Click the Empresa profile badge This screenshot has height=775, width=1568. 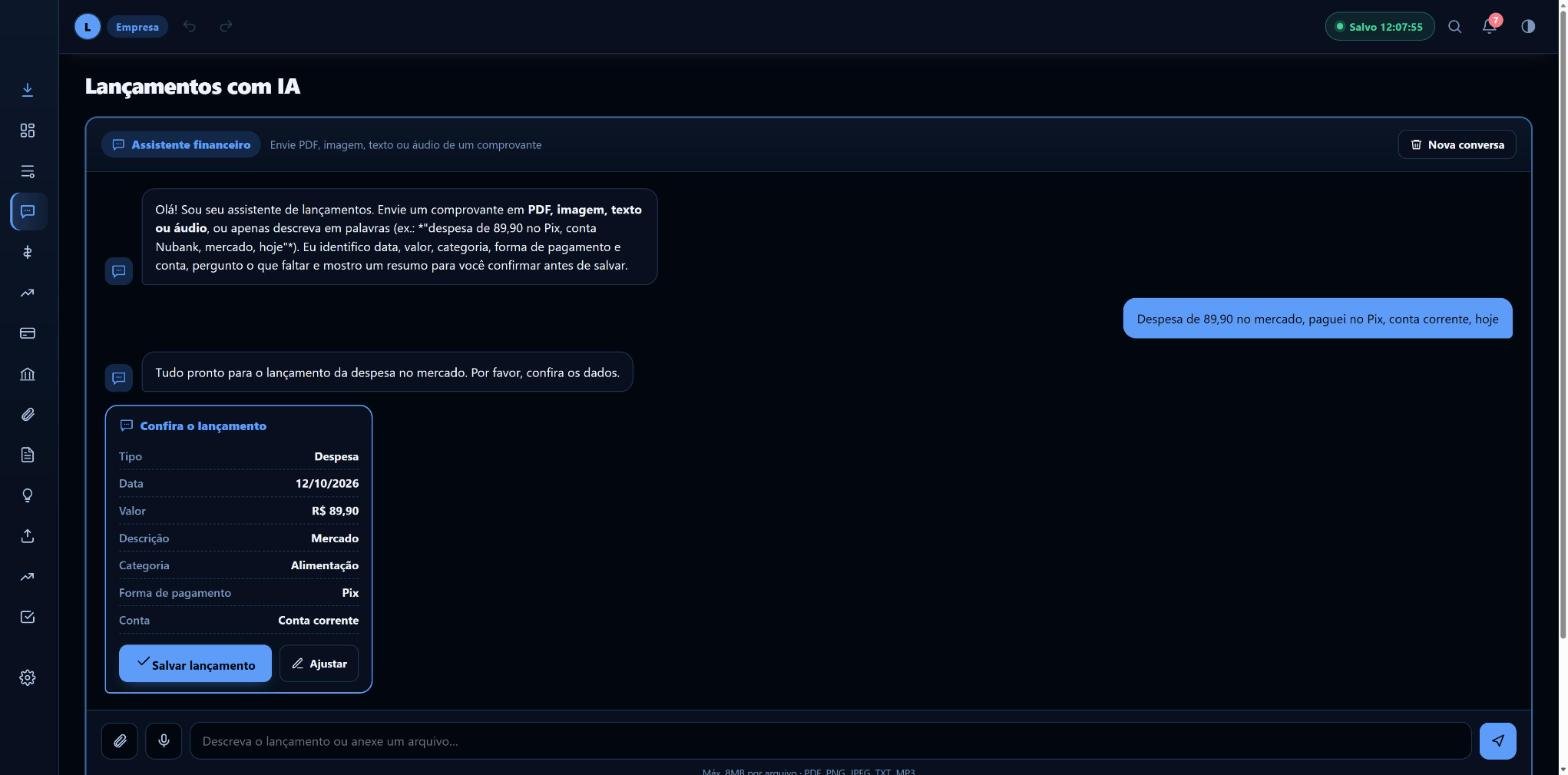(137, 27)
